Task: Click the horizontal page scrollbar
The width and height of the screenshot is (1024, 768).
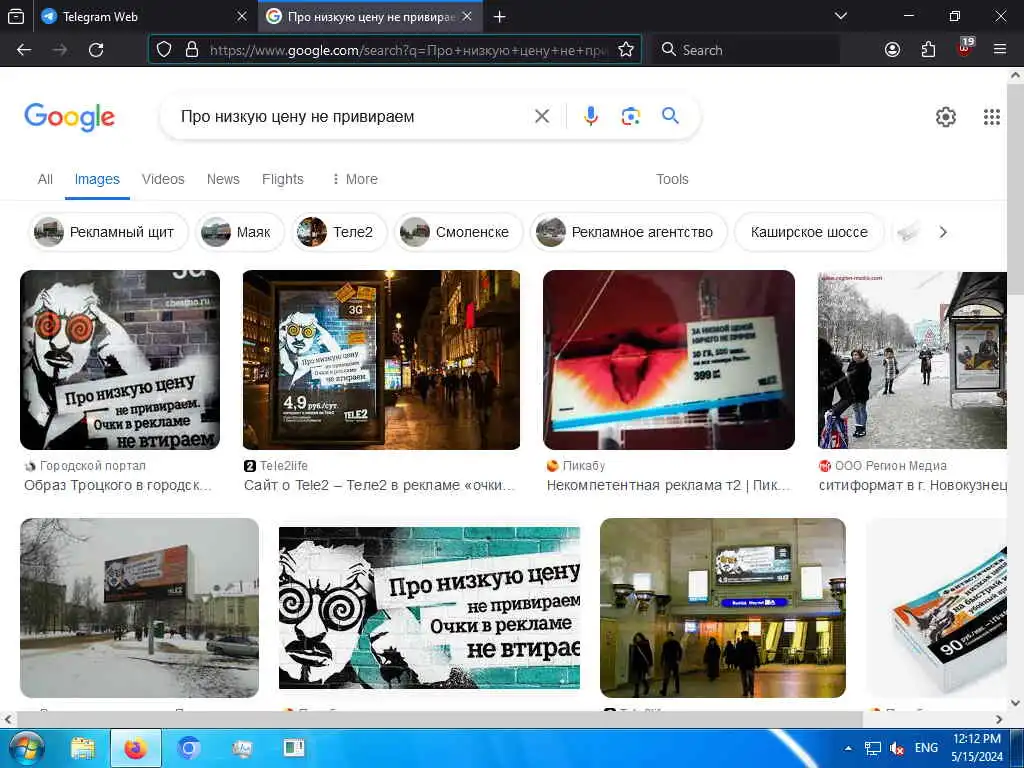Action: tap(439, 719)
